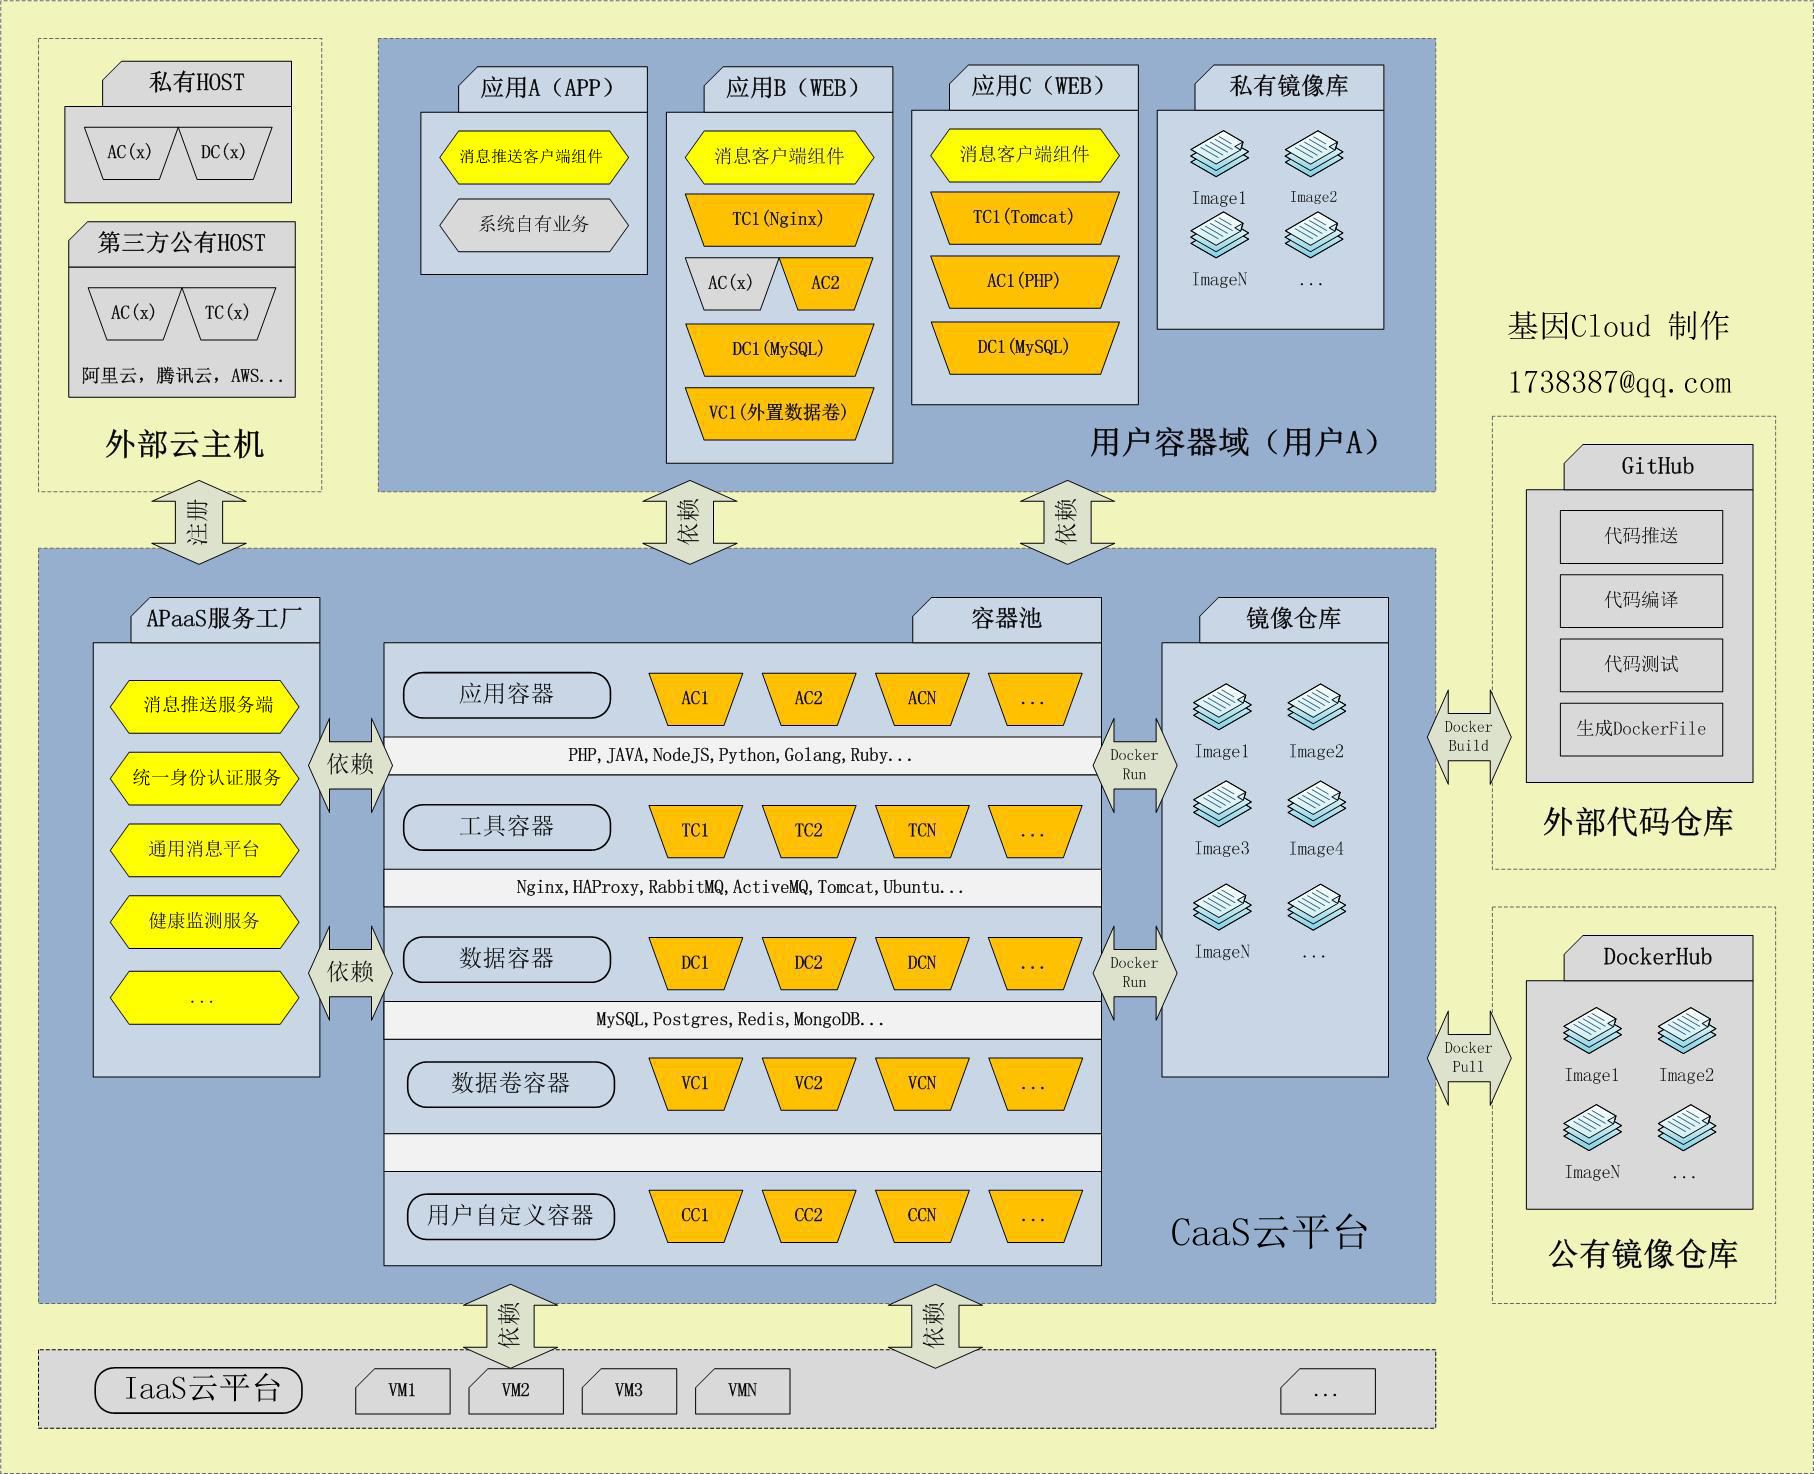Click the 数据卷容器 rounded label

tap(510, 1084)
